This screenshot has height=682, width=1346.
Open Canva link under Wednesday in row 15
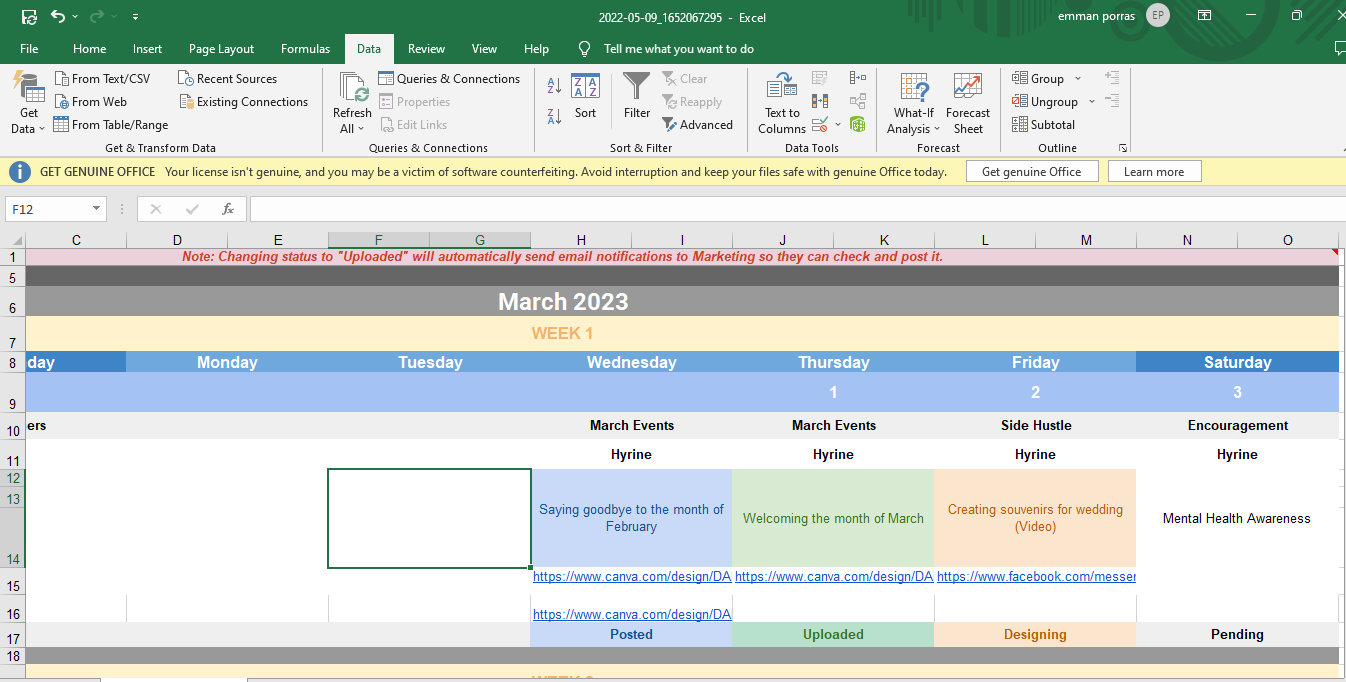click(x=632, y=576)
